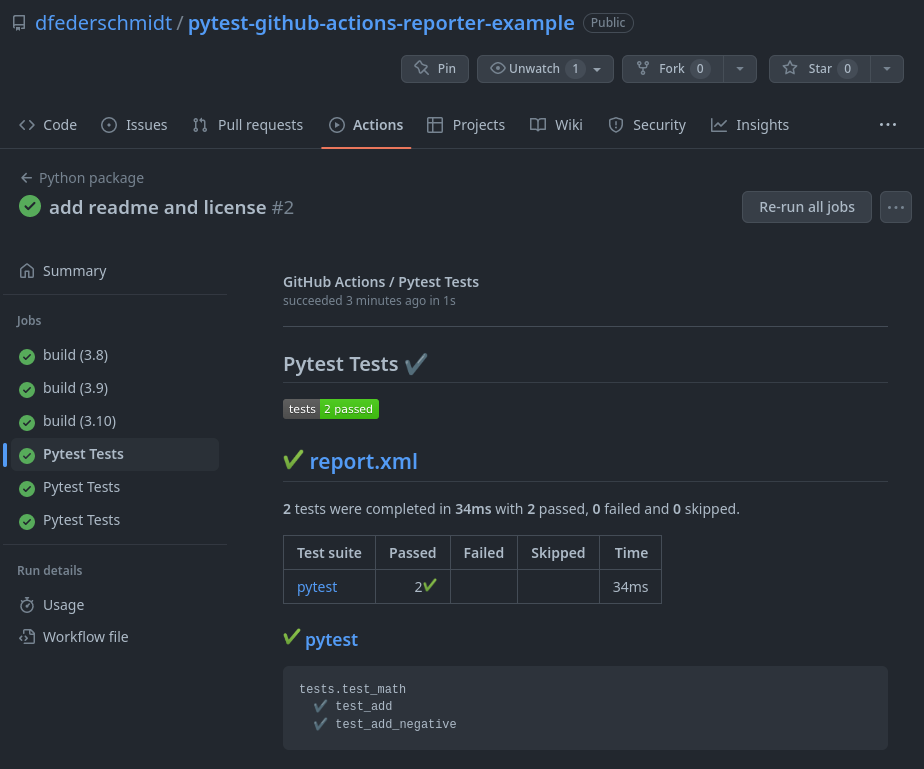Open the pytest link in test suite table
Screen dimensions: 924x769
(317, 587)
